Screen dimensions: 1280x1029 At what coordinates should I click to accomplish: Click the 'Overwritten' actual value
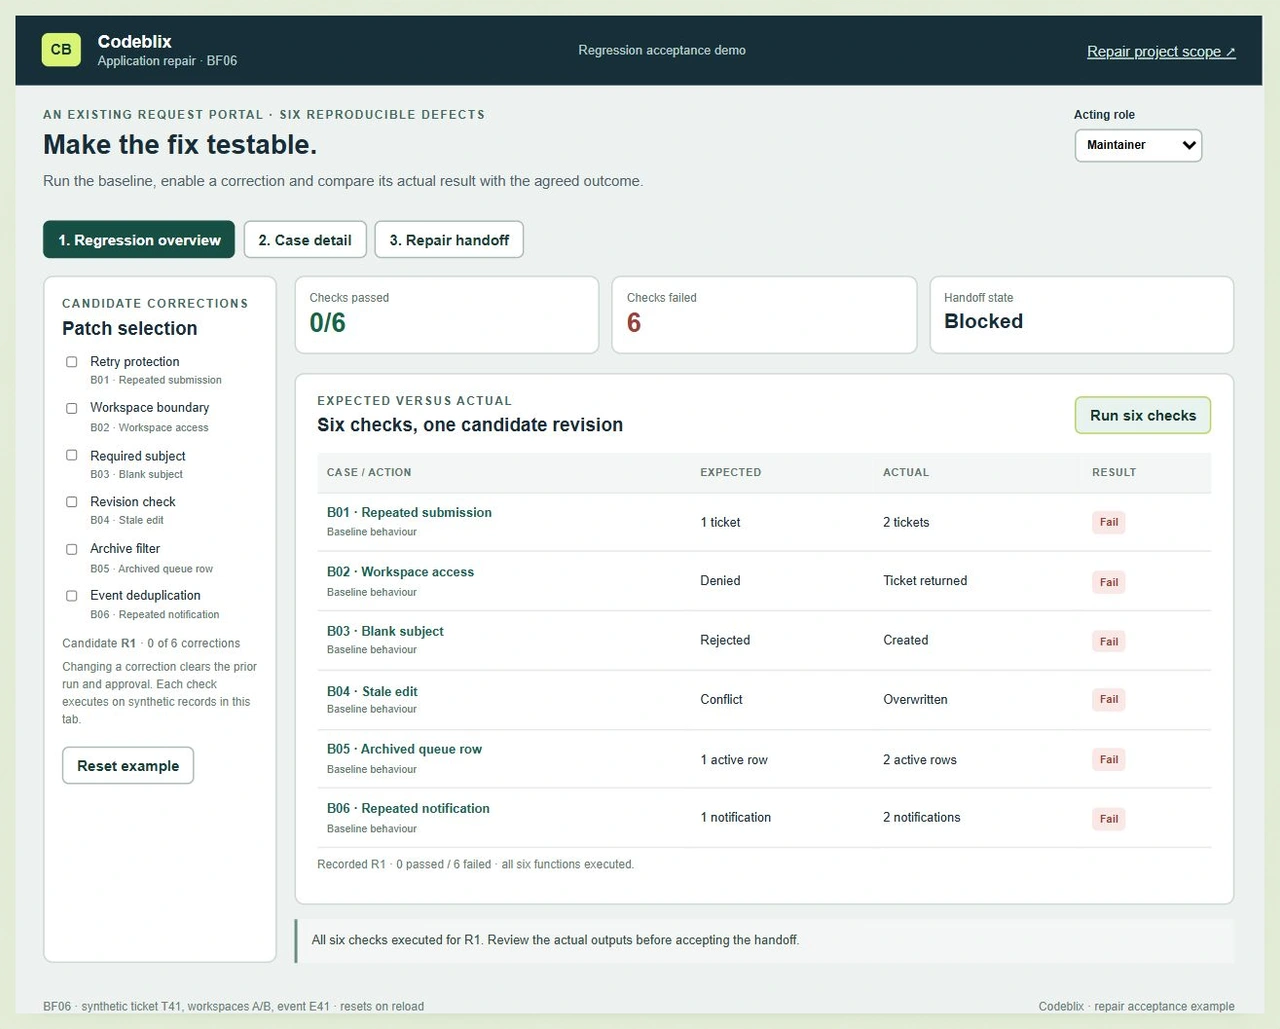(x=915, y=699)
